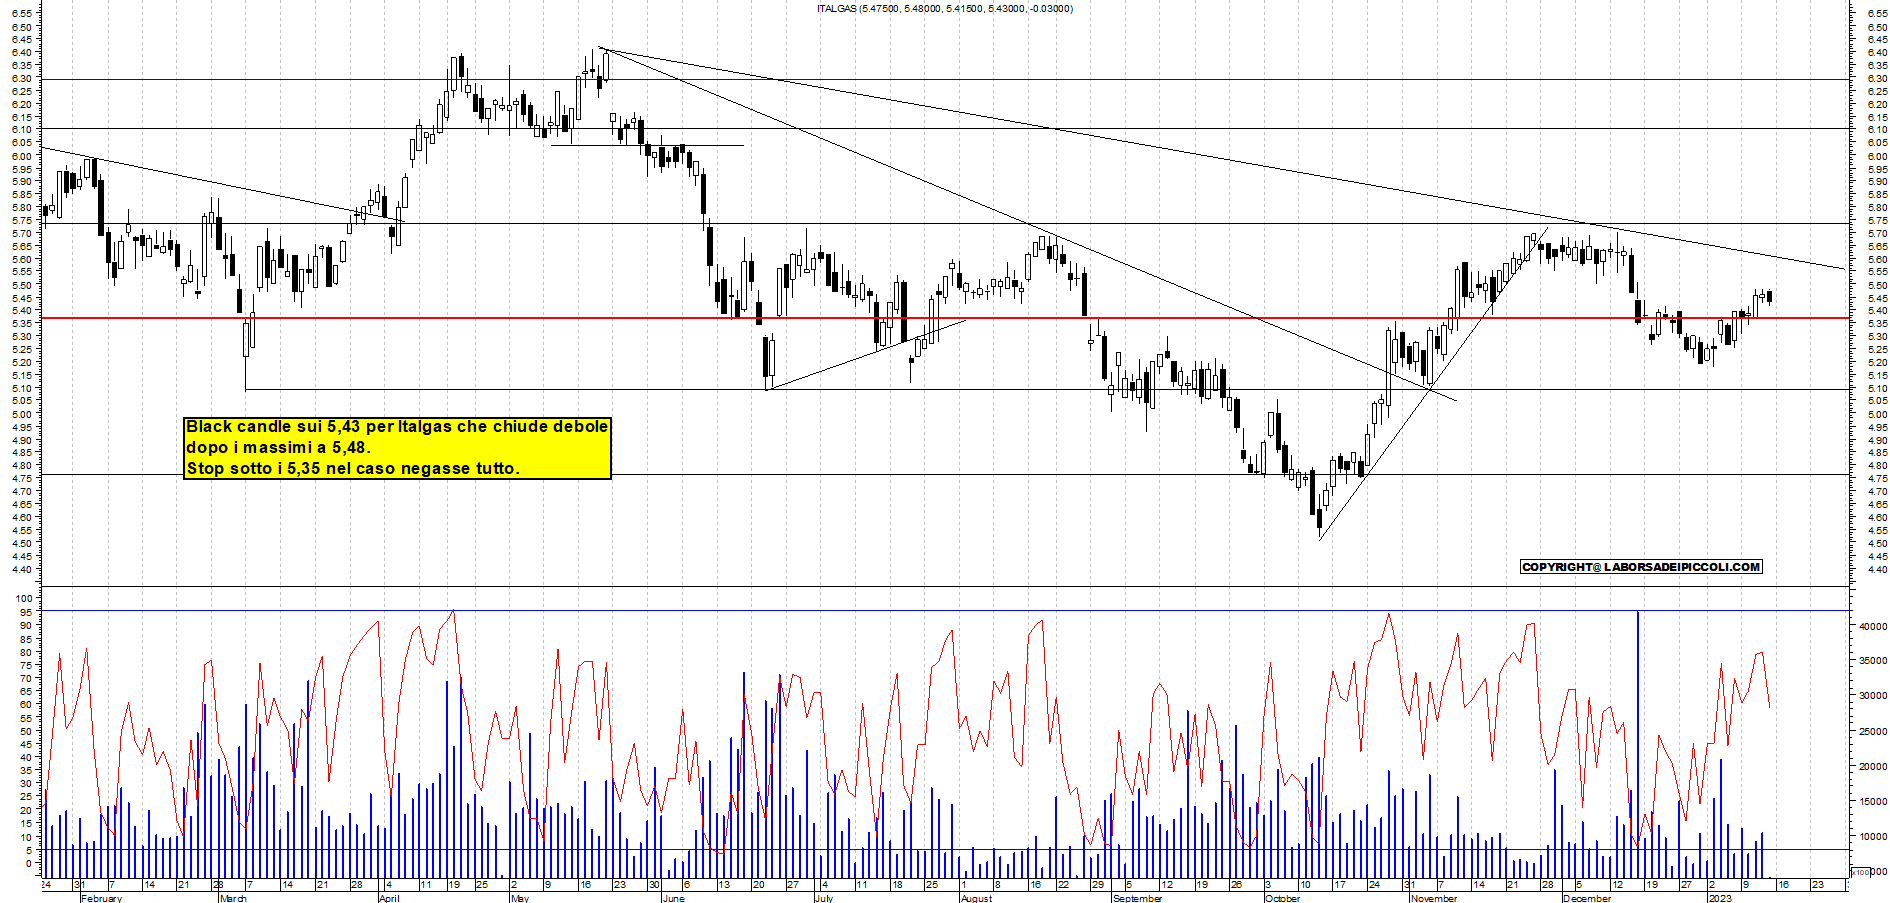Select the November month label
1890x903 pixels.
coord(1434,898)
